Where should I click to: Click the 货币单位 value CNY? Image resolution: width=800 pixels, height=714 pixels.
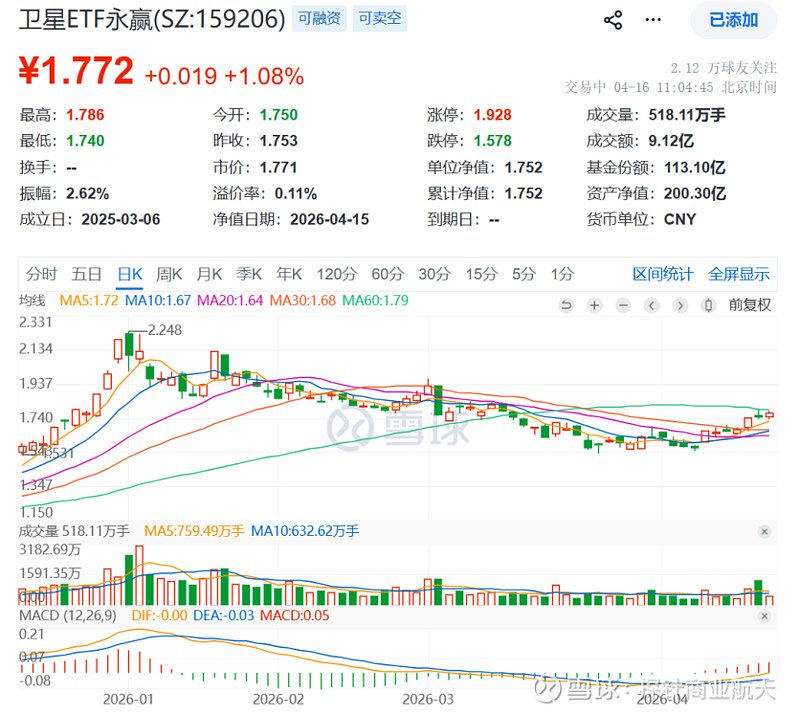click(x=680, y=219)
